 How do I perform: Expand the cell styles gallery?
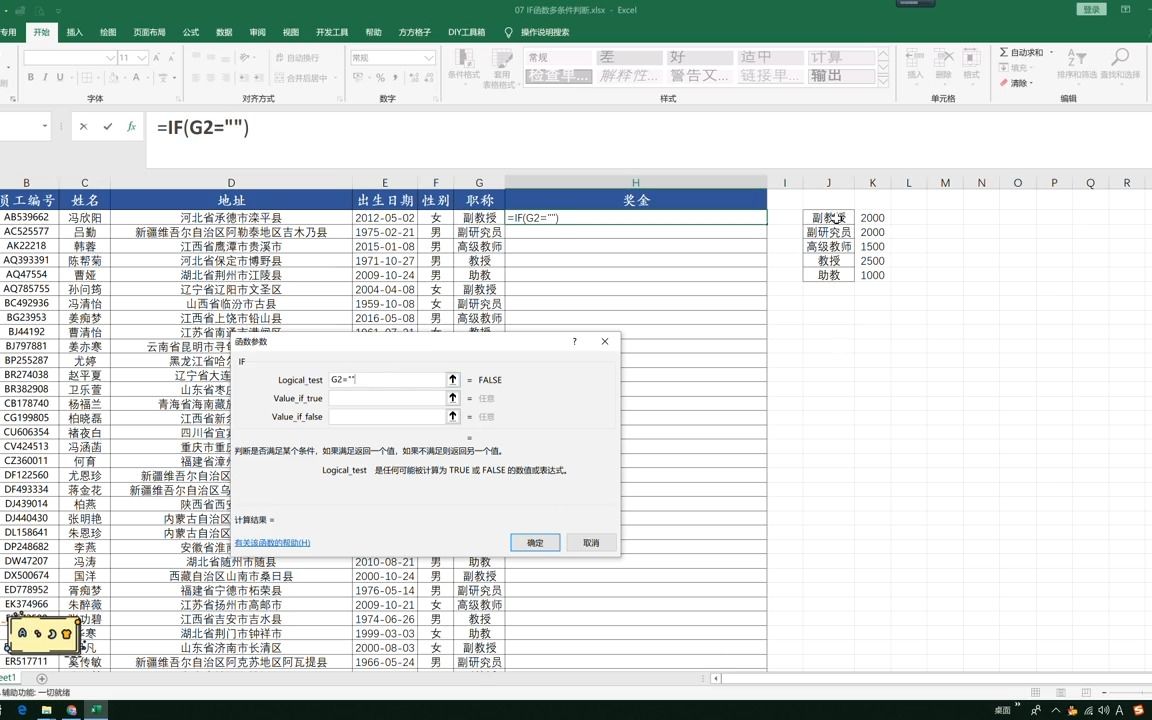(881, 82)
